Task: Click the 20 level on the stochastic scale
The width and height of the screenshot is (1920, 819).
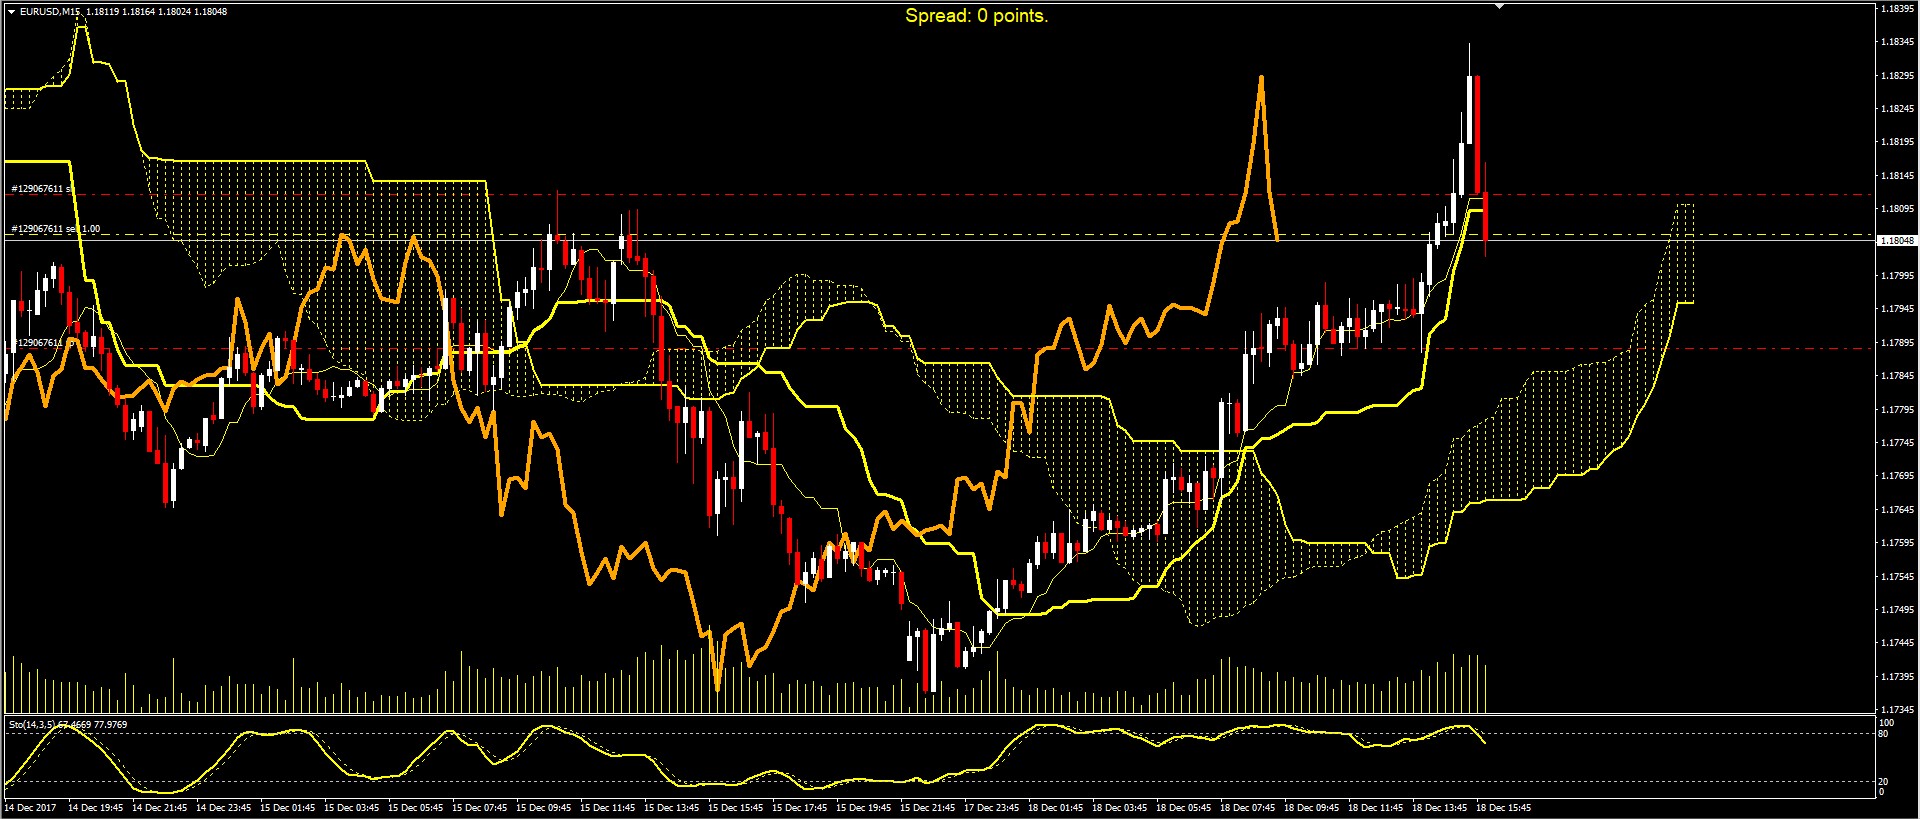Action: pyautogui.click(x=1884, y=782)
